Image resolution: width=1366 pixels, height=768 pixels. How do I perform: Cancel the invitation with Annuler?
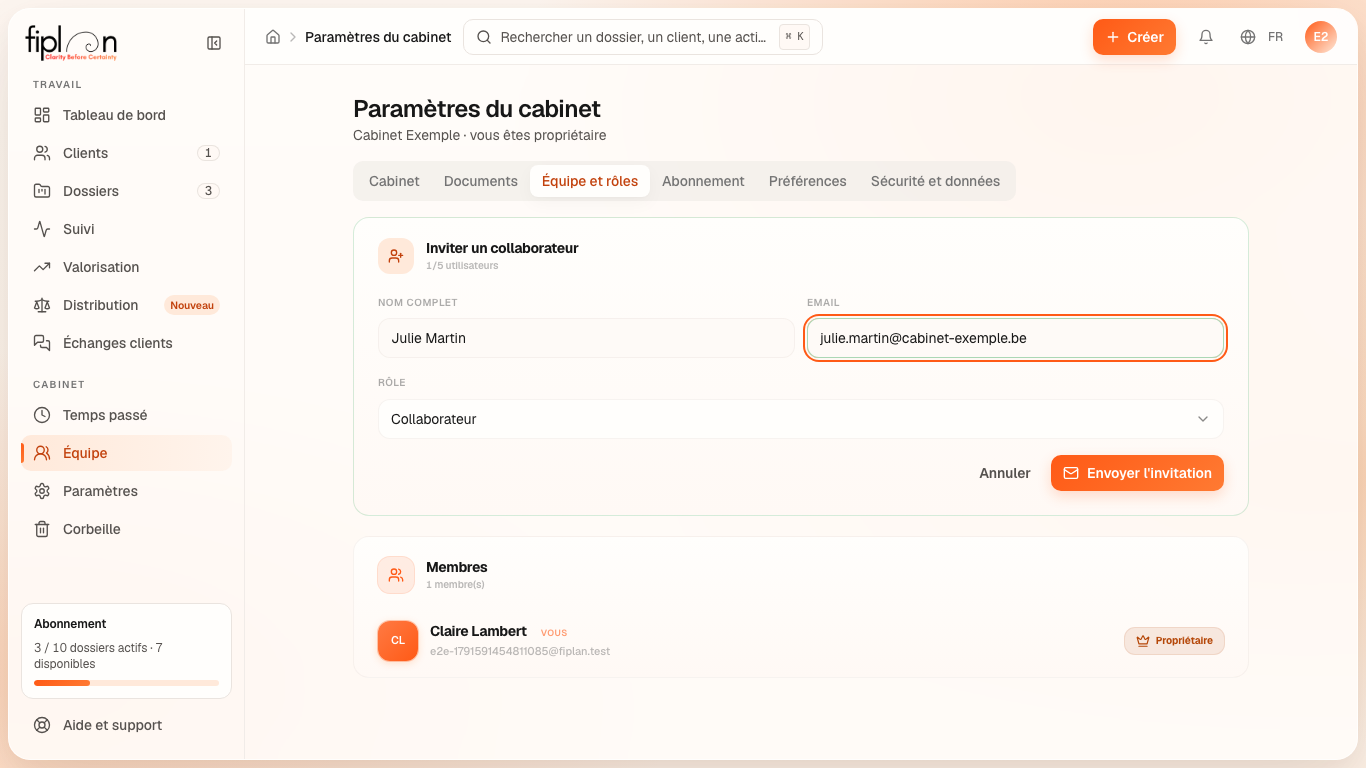(1005, 473)
